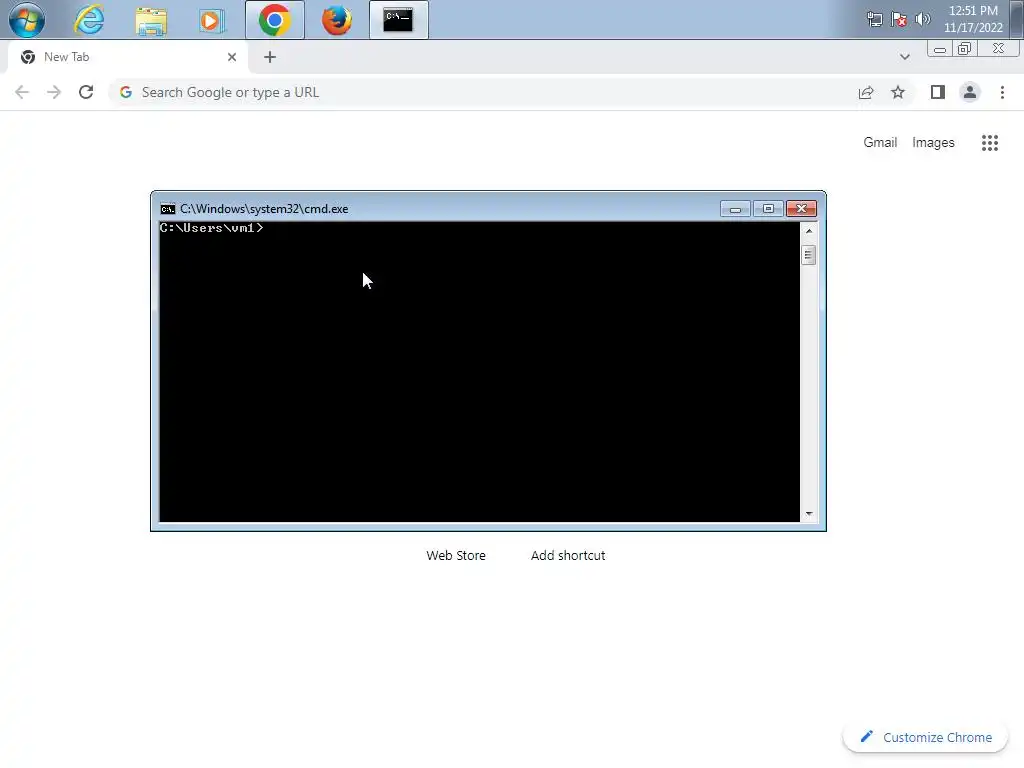The width and height of the screenshot is (1024, 768).
Task: Expand the Chrome tab search chevron
Action: (x=904, y=57)
